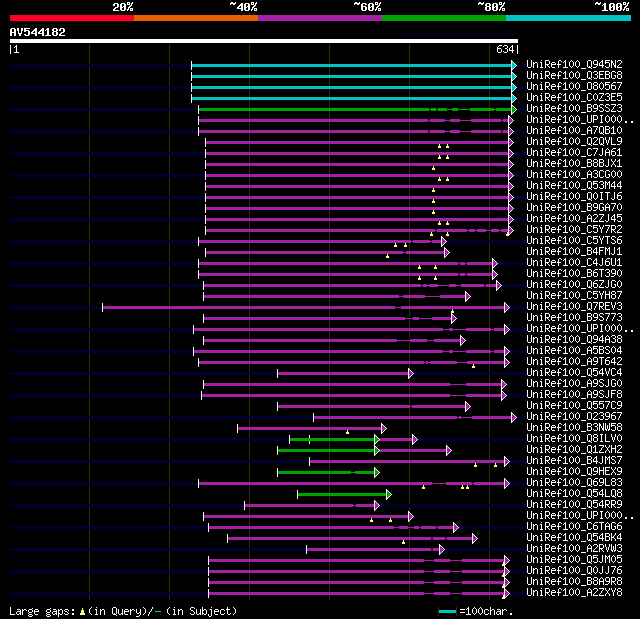
Task: Open hit UniRef100_A2RVW3
Action: tap(574, 549)
